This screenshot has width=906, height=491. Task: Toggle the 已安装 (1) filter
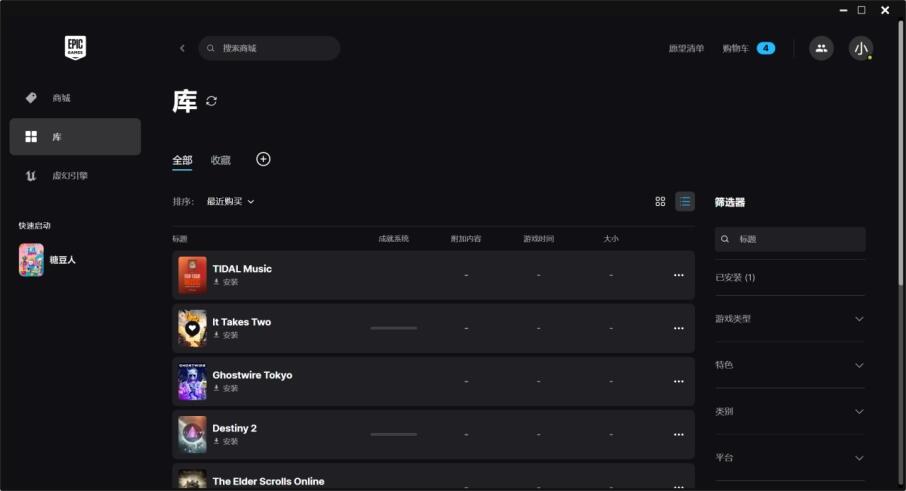click(736, 277)
